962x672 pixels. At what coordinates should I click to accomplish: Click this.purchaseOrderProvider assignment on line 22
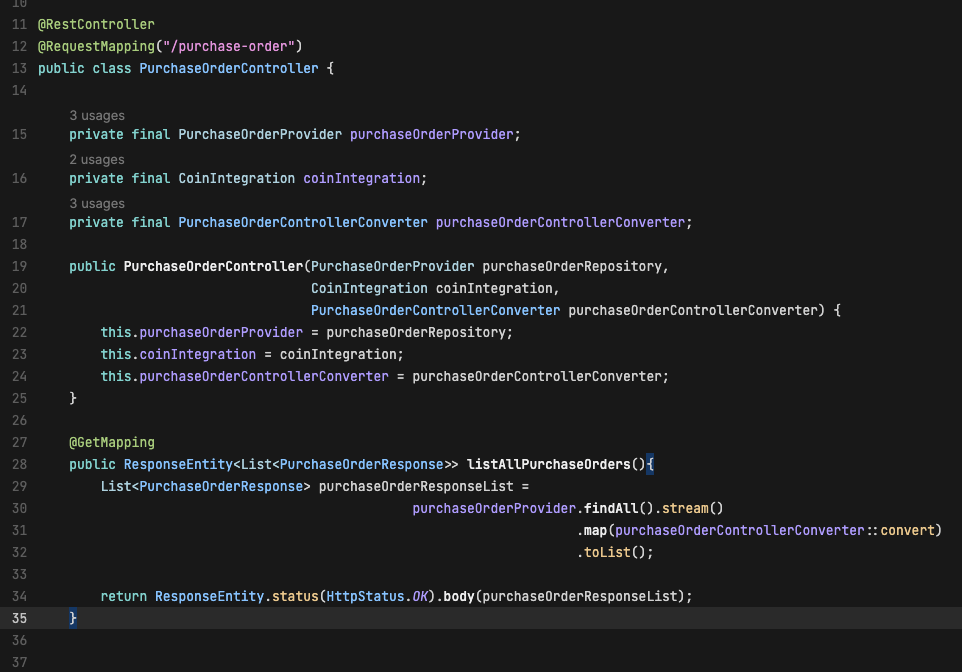pos(202,333)
